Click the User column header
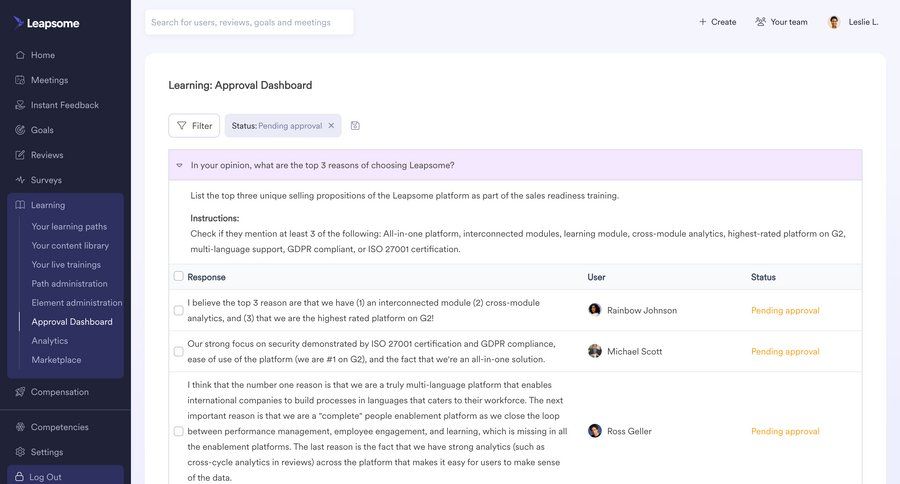Viewport: 900px width, 484px height. (x=596, y=277)
